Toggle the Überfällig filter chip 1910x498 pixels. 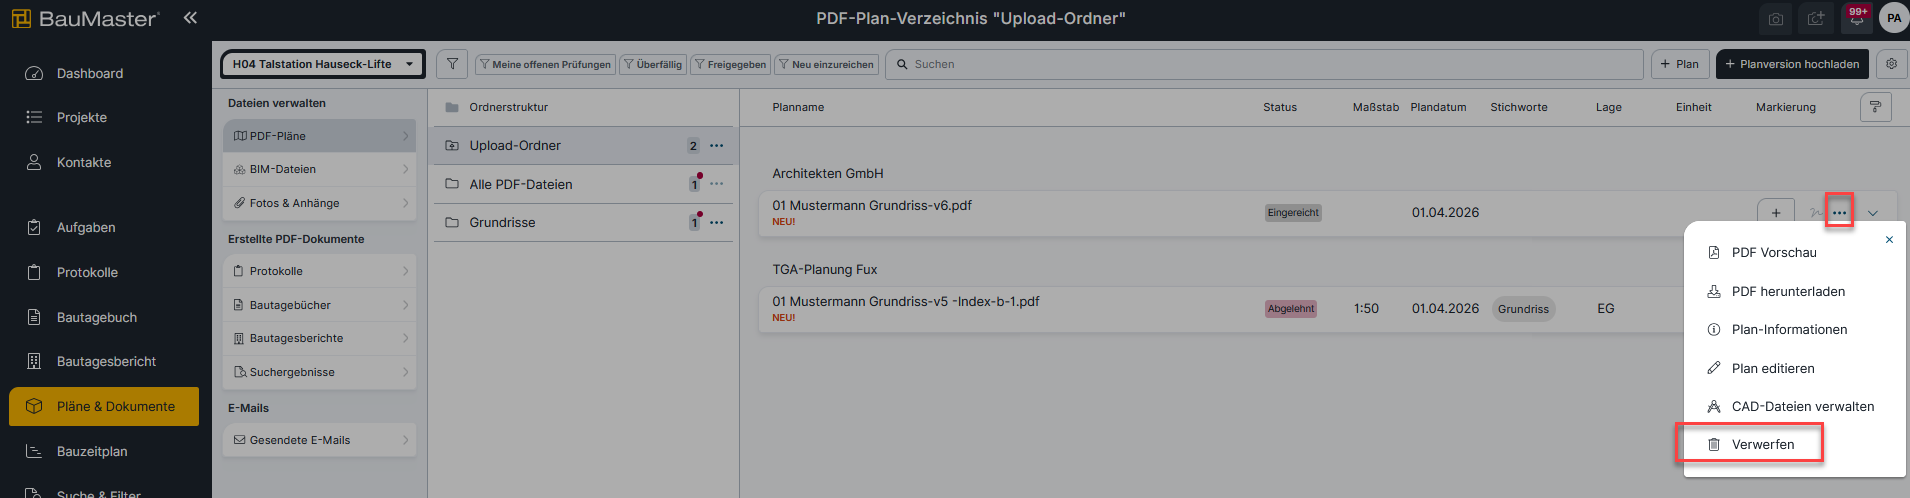coord(652,64)
